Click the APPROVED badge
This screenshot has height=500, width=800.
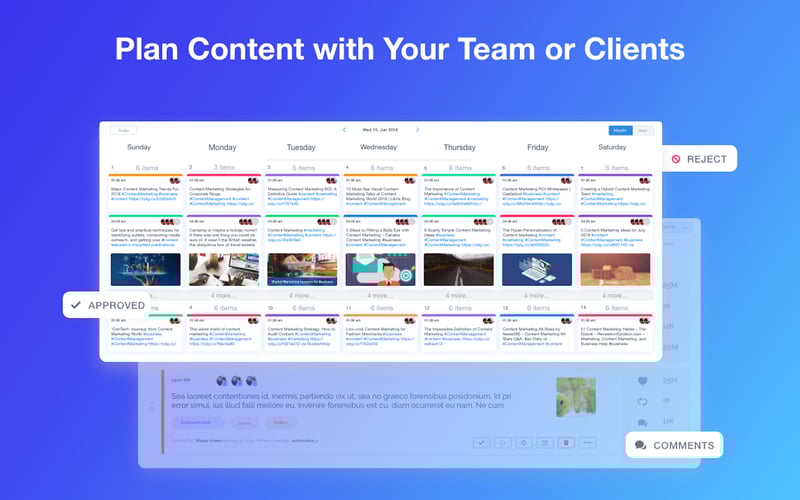(107, 305)
